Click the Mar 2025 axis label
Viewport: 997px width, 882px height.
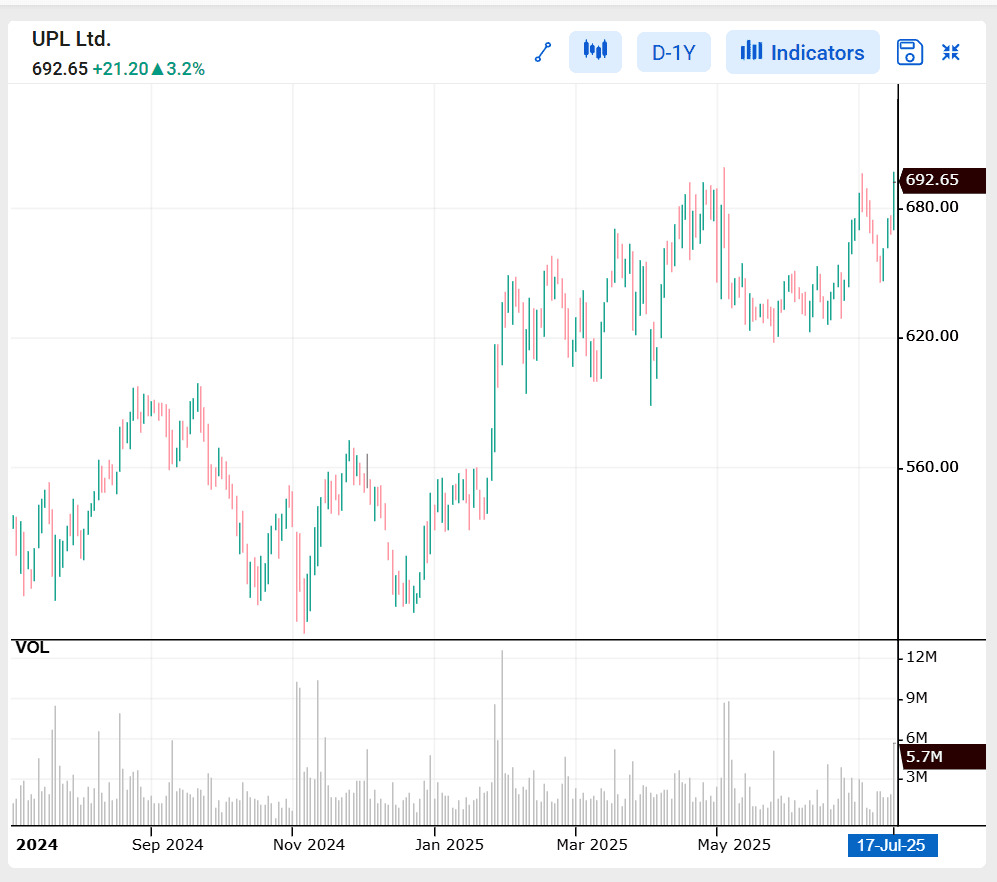click(591, 844)
